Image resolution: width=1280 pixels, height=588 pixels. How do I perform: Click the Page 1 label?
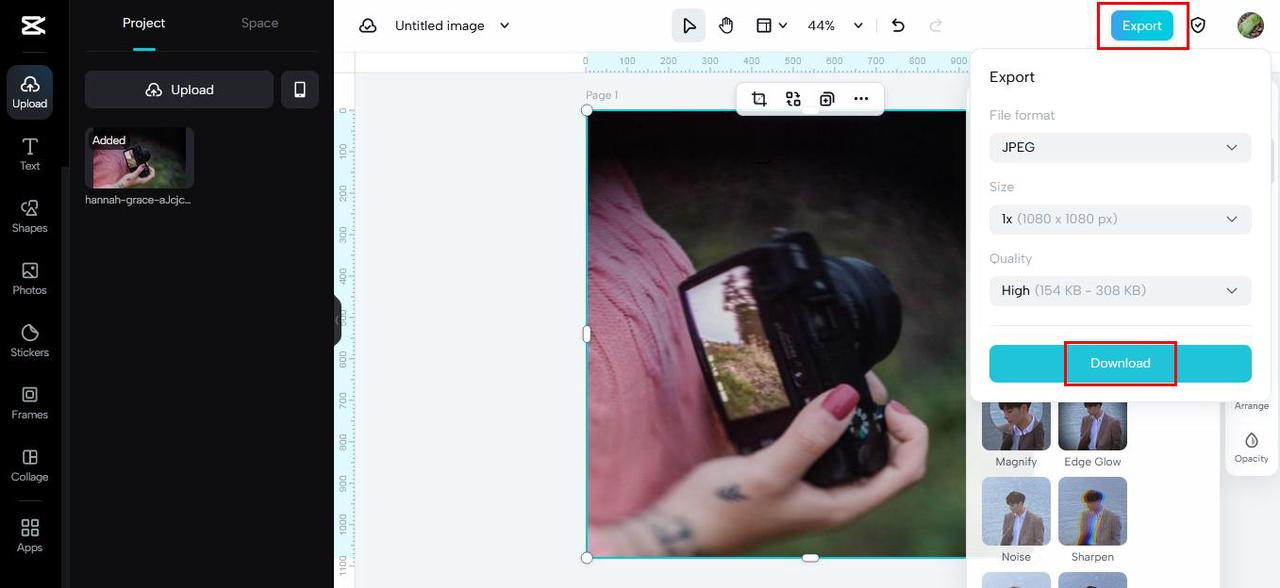pyautogui.click(x=602, y=96)
